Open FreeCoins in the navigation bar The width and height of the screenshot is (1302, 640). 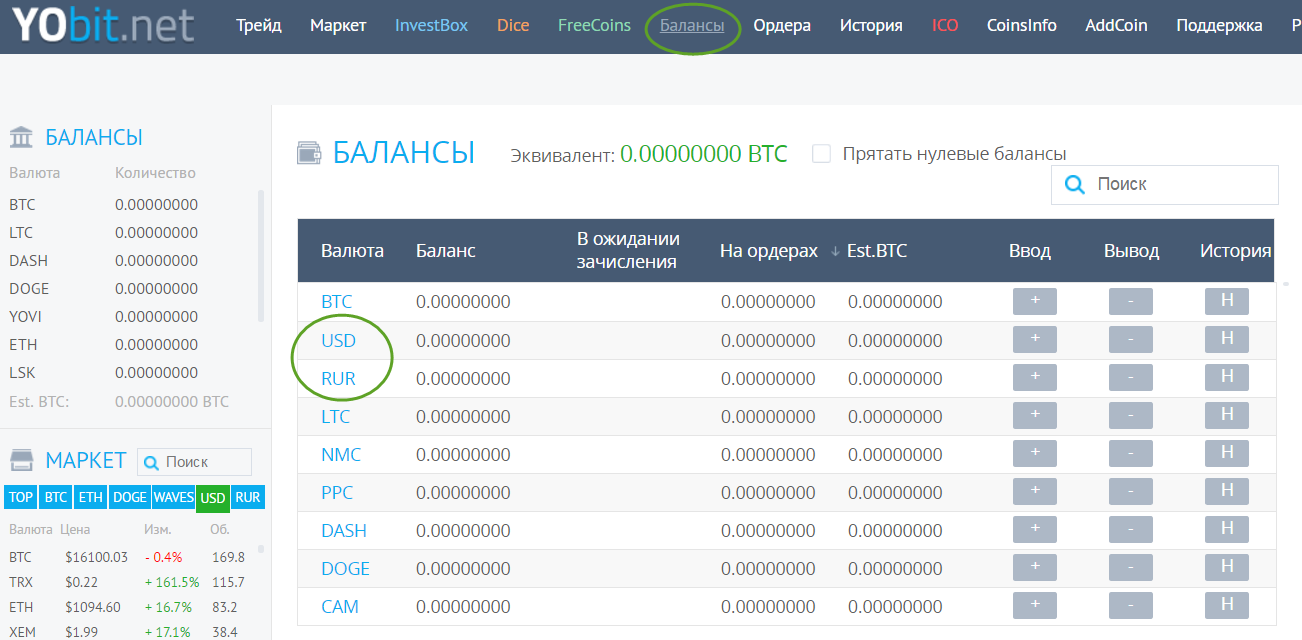pyautogui.click(x=594, y=25)
